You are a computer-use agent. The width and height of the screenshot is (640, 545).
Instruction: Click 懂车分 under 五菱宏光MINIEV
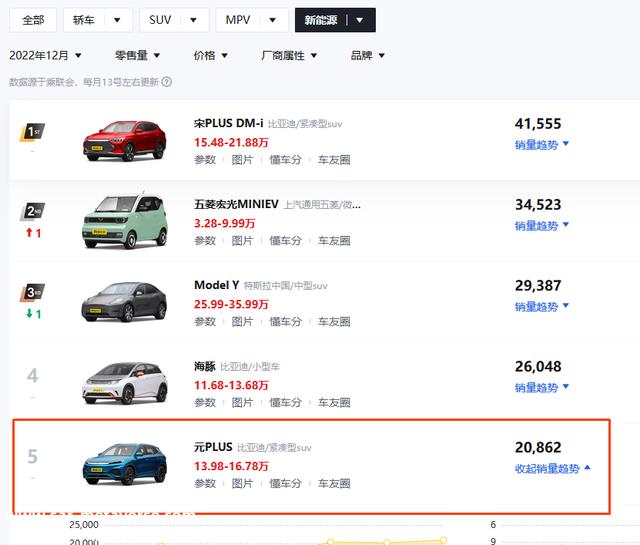[x=286, y=240]
